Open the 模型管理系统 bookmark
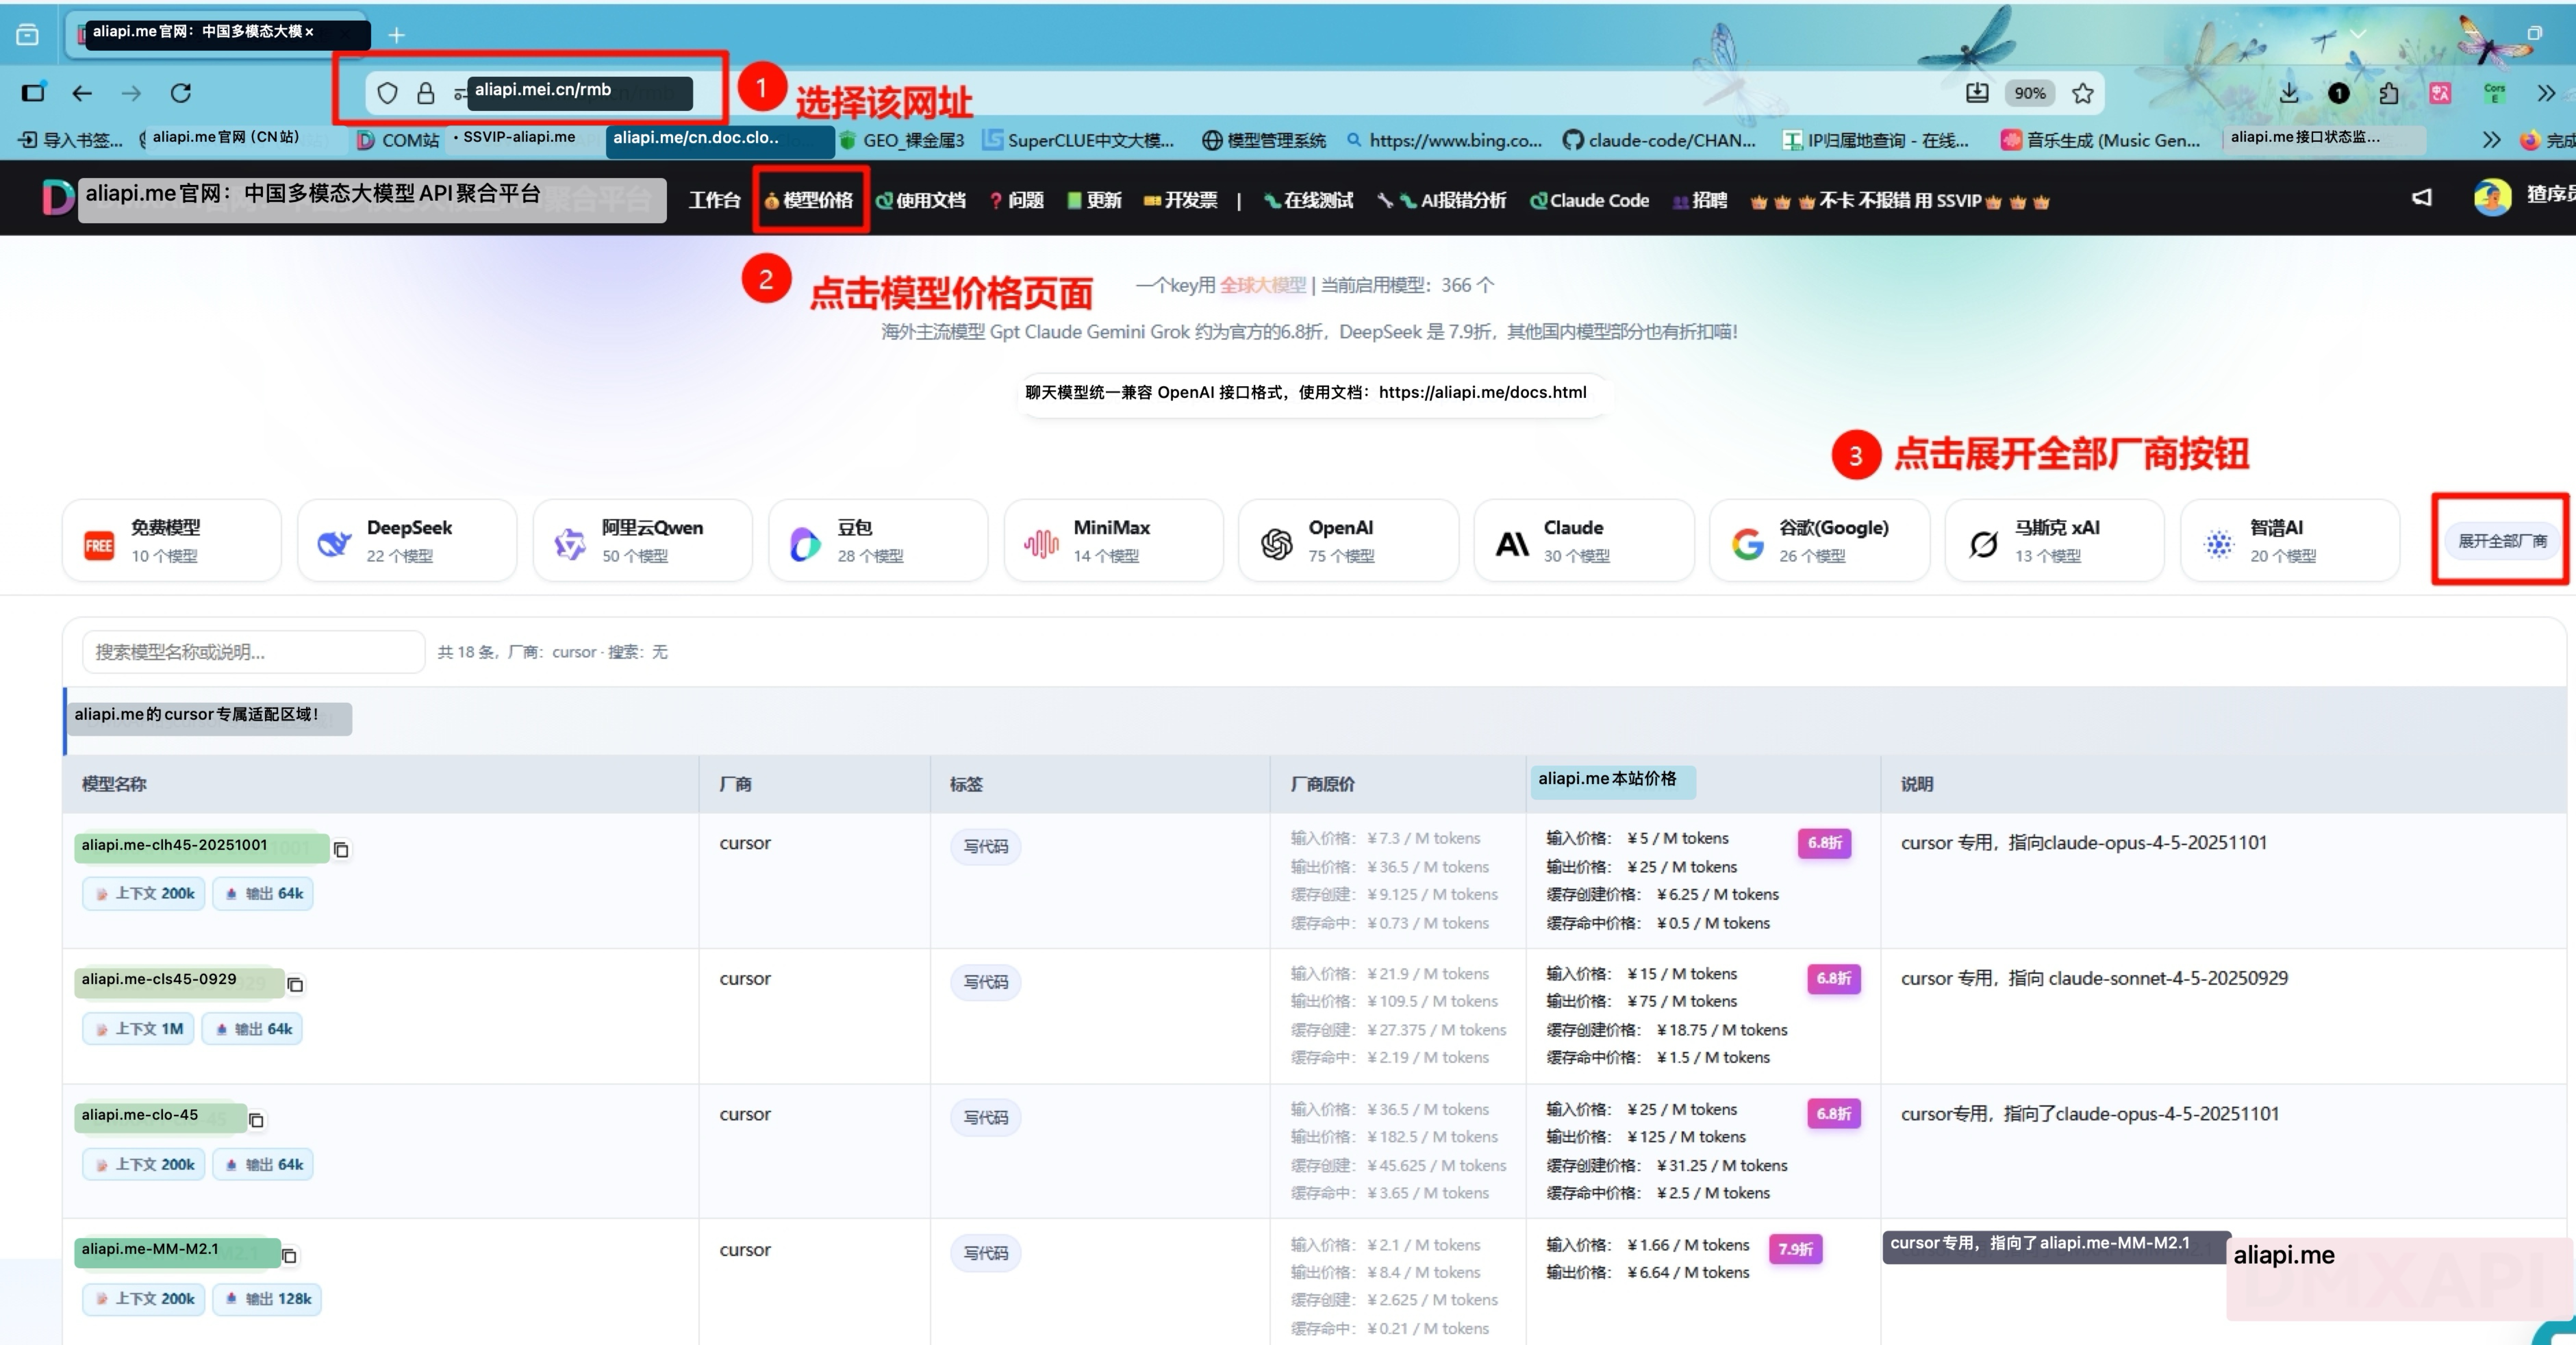The image size is (2576, 1345). tap(1264, 140)
